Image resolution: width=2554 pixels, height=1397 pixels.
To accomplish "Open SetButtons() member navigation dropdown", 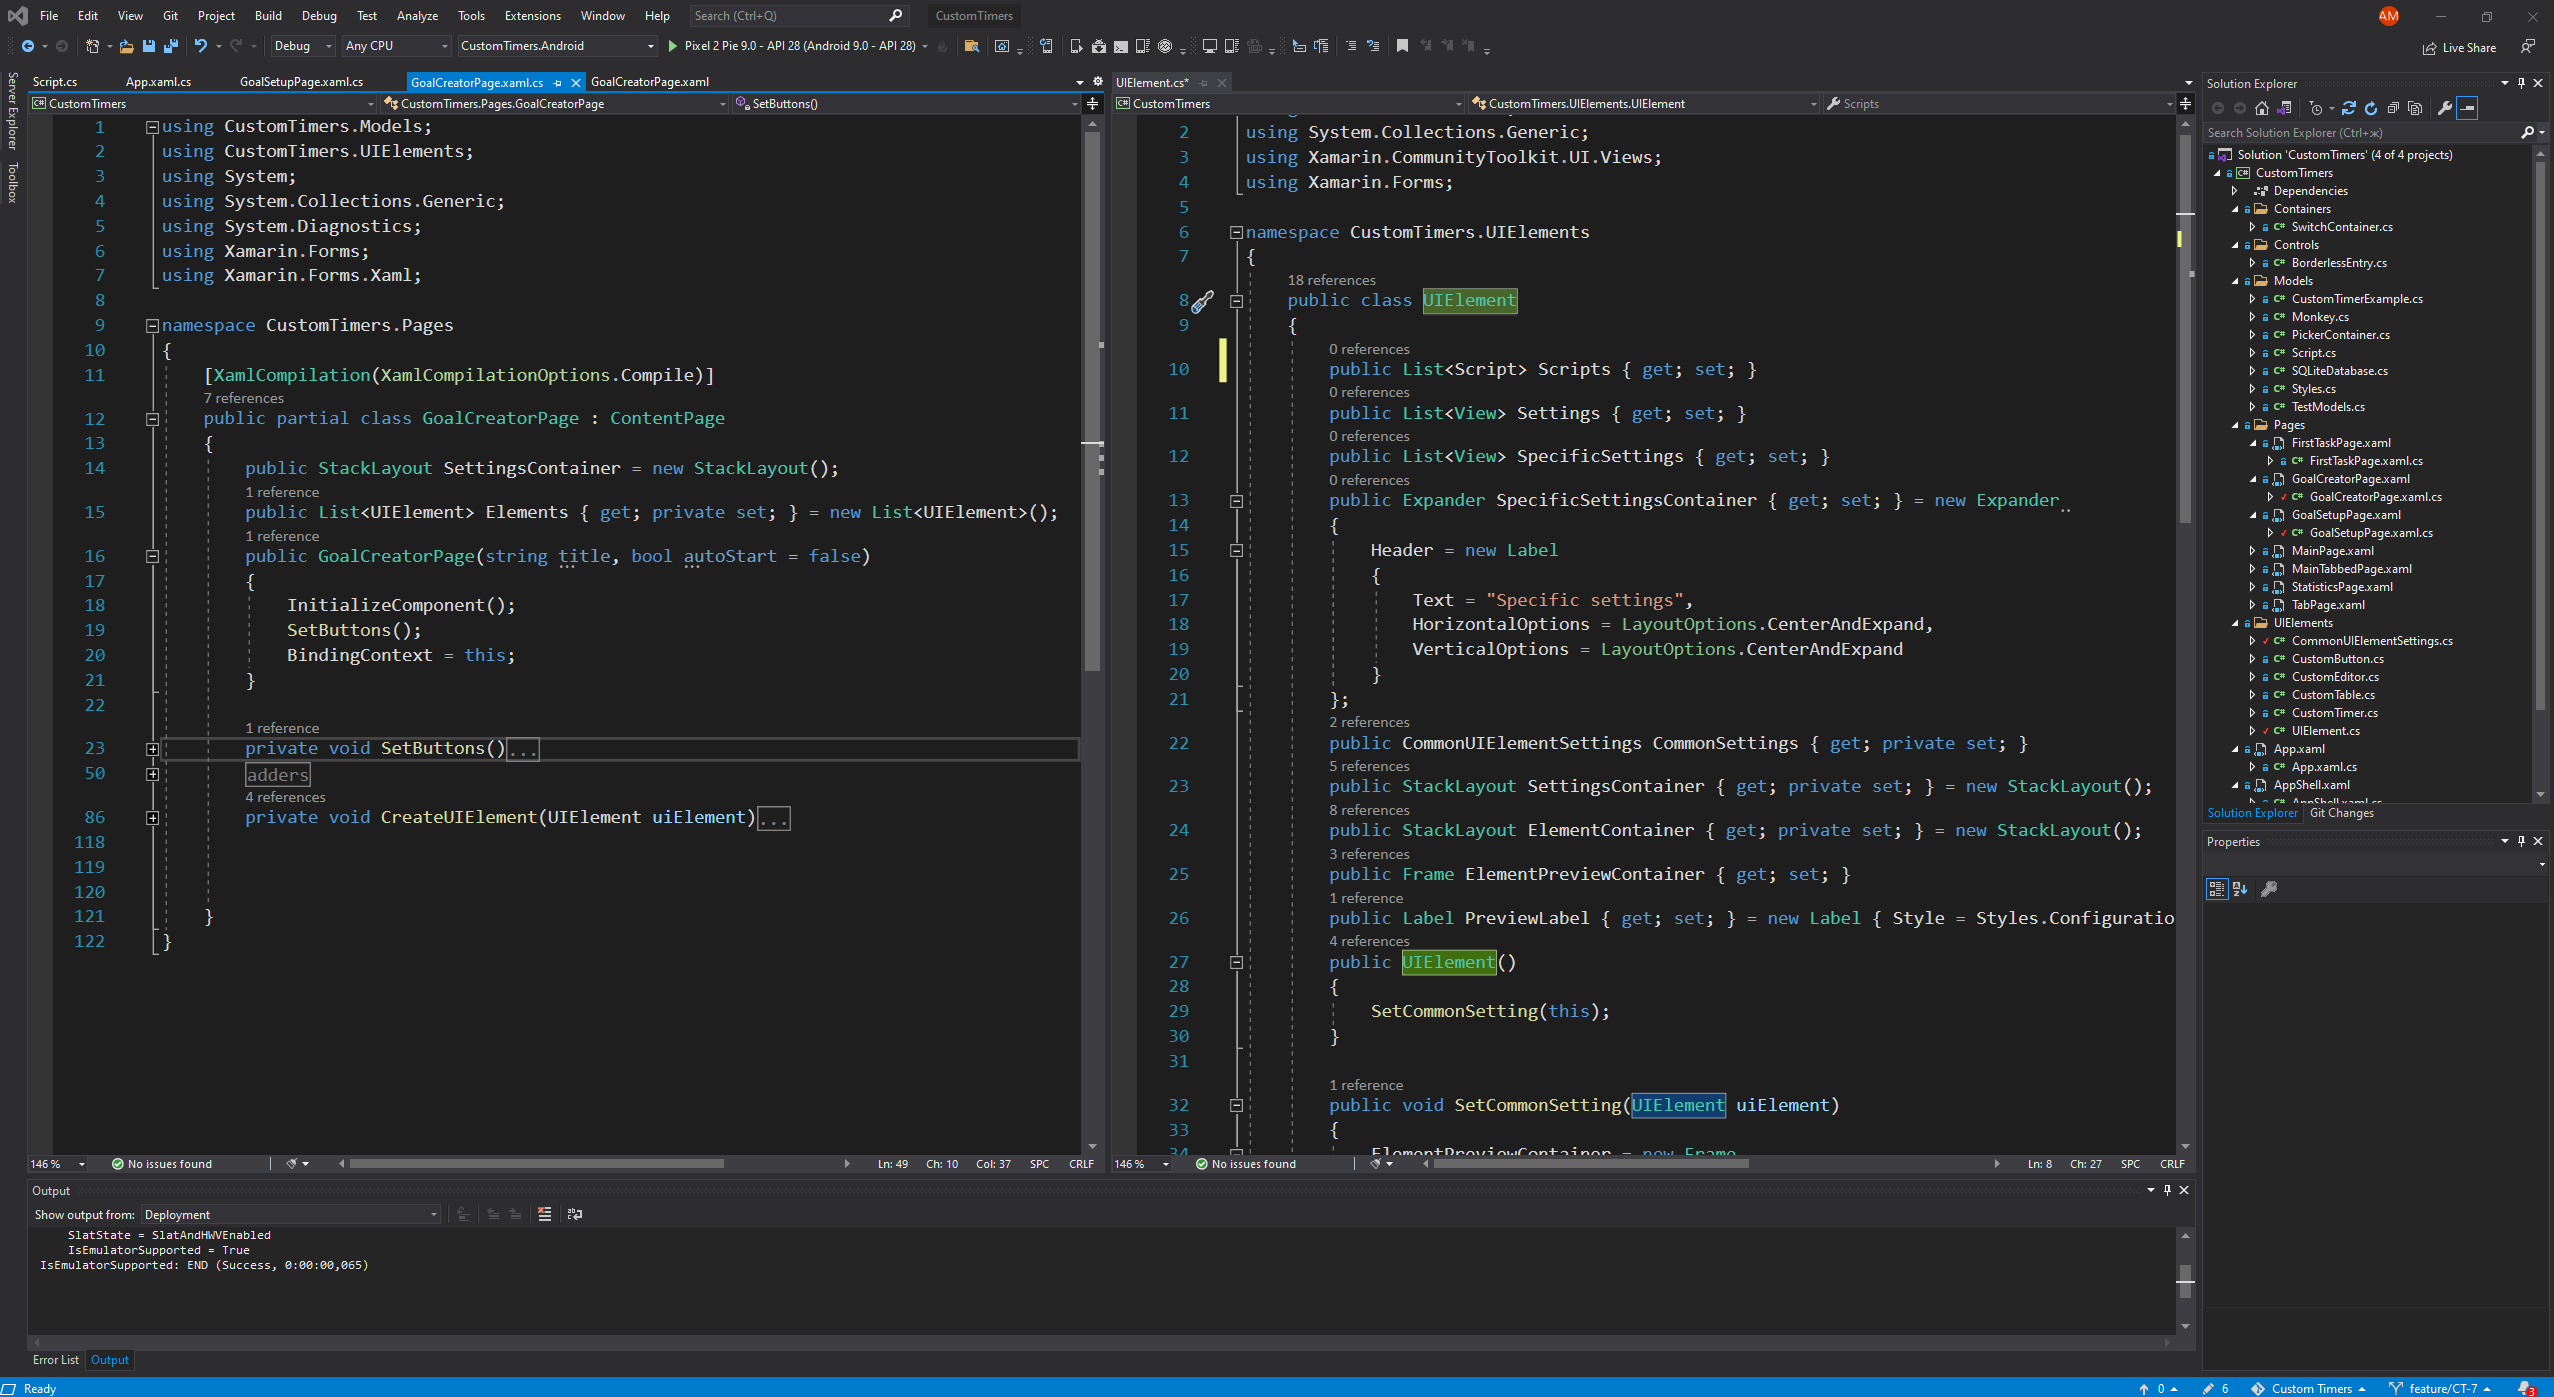I will [906, 104].
